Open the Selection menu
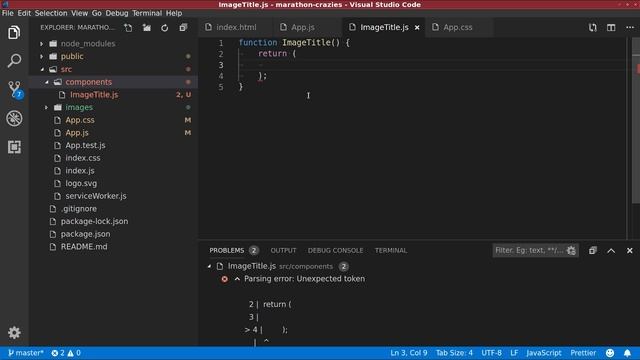This screenshot has width=640, height=360. click(51, 13)
